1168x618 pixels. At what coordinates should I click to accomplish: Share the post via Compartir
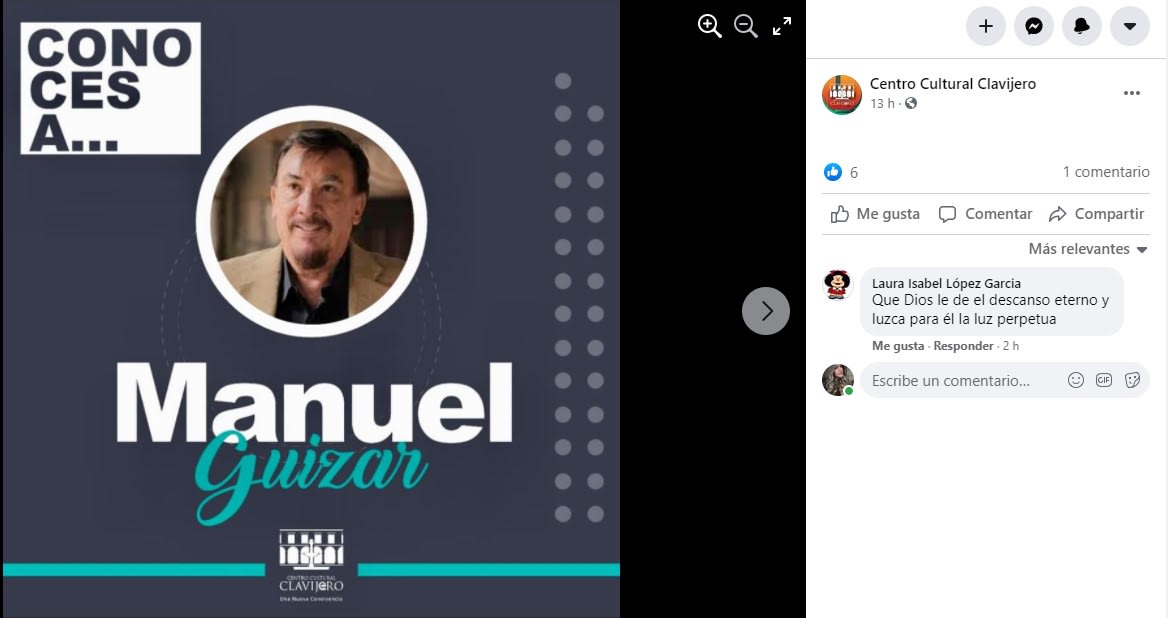(x=1096, y=214)
